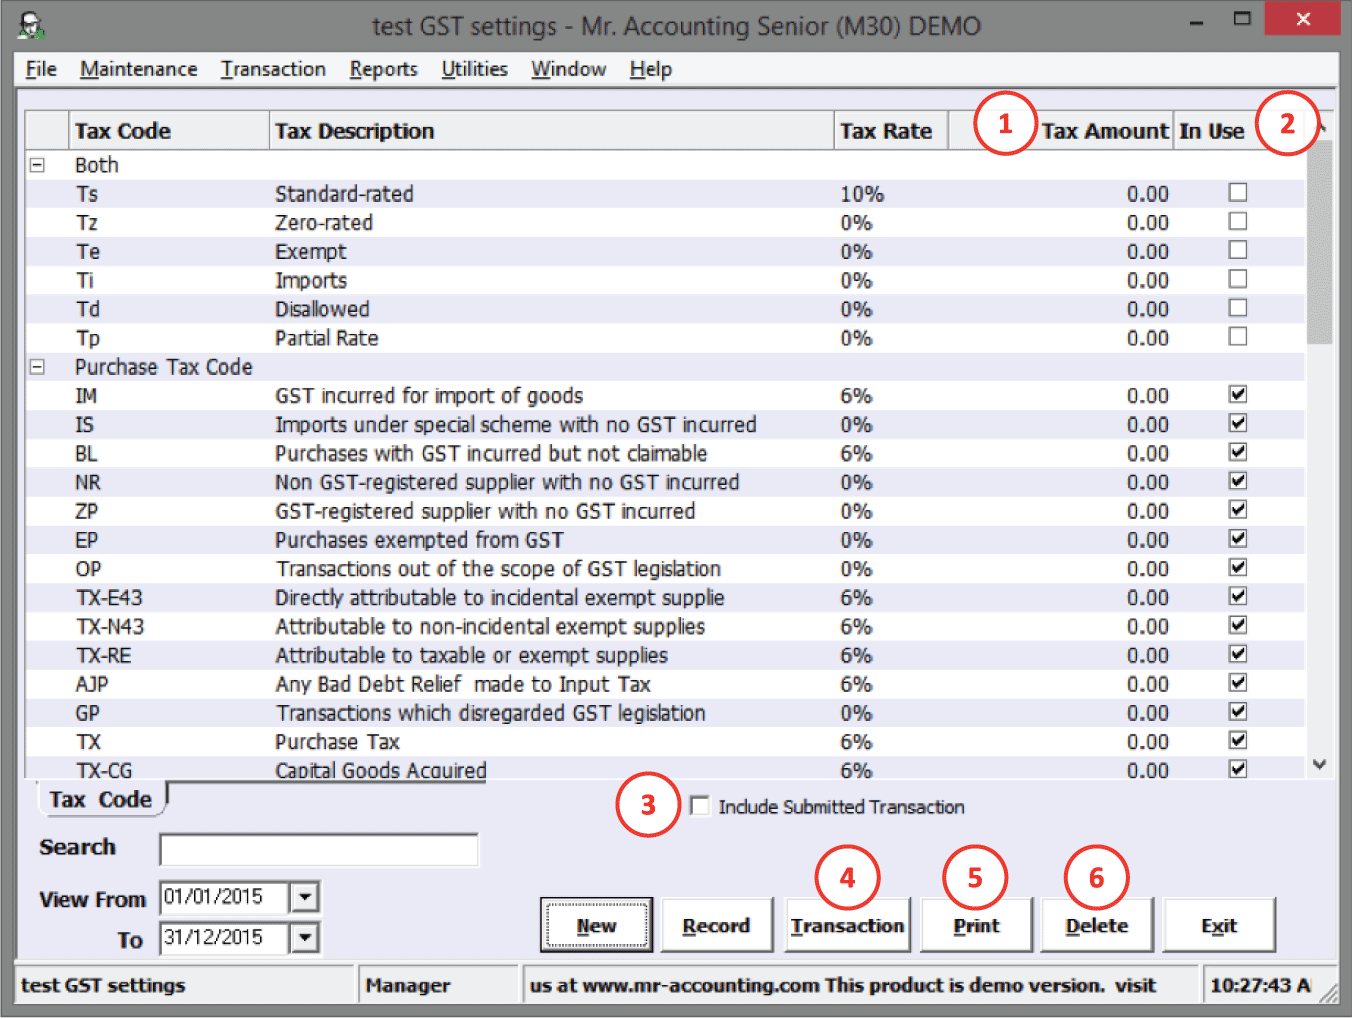Click the scrollbar down arrow

pos(1319,765)
